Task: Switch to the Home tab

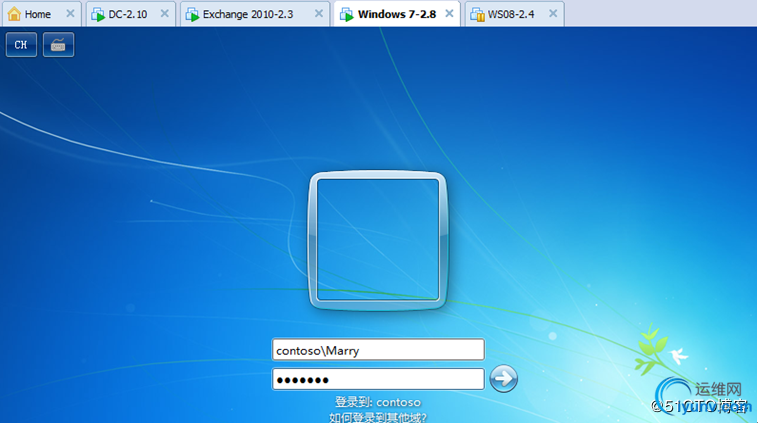Action: 41,14
